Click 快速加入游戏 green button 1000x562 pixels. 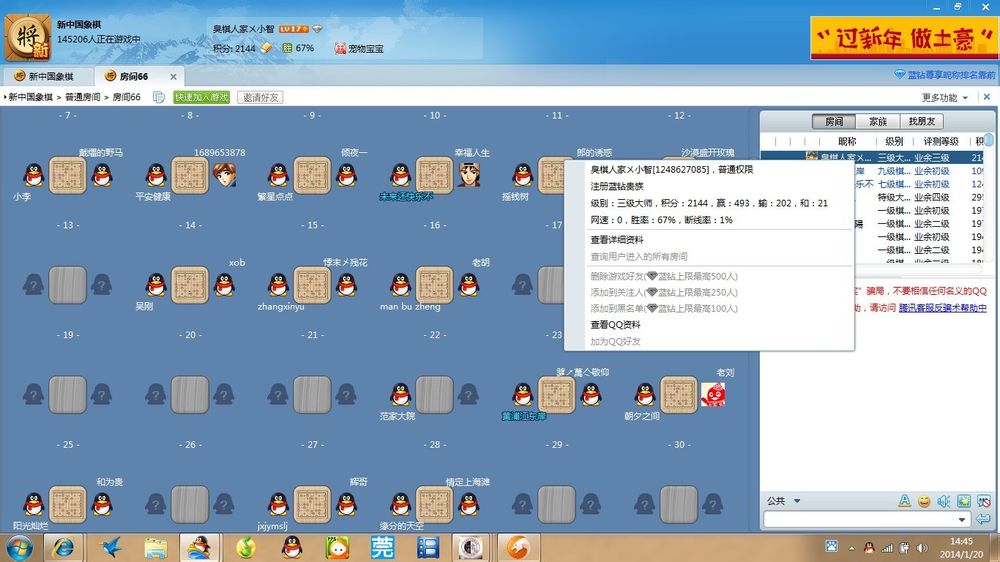pos(202,97)
